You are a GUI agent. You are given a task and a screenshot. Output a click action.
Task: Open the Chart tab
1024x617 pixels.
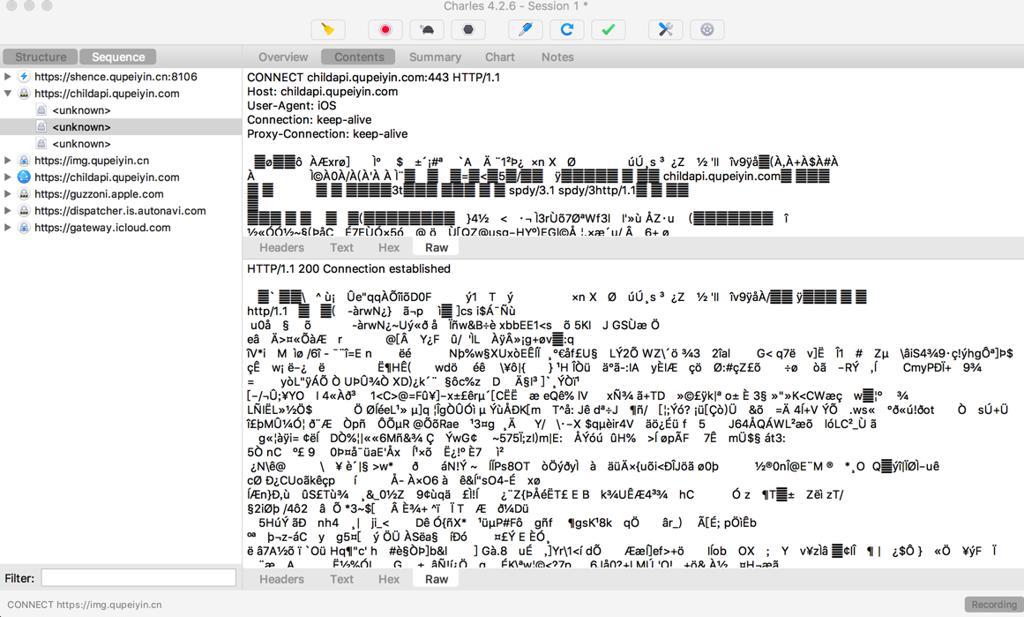pos(500,57)
